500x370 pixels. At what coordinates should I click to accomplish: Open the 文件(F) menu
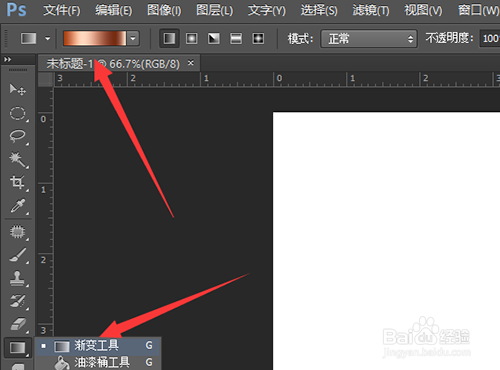click(62, 11)
